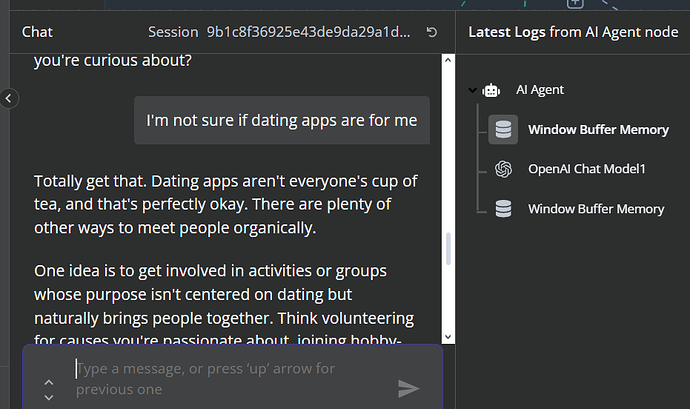
Task: Click the last Window Buffer Memory database icon
Action: (x=503, y=209)
